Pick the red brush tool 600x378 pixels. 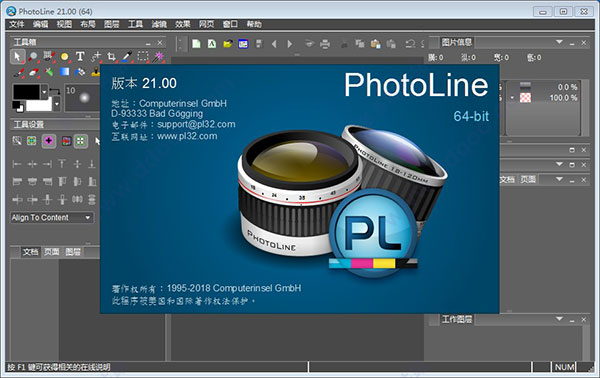18,72
